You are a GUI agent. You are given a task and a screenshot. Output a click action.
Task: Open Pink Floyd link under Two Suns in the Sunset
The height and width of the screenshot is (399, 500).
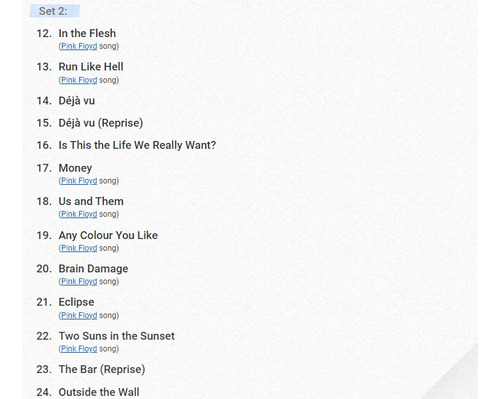click(x=79, y=349)
